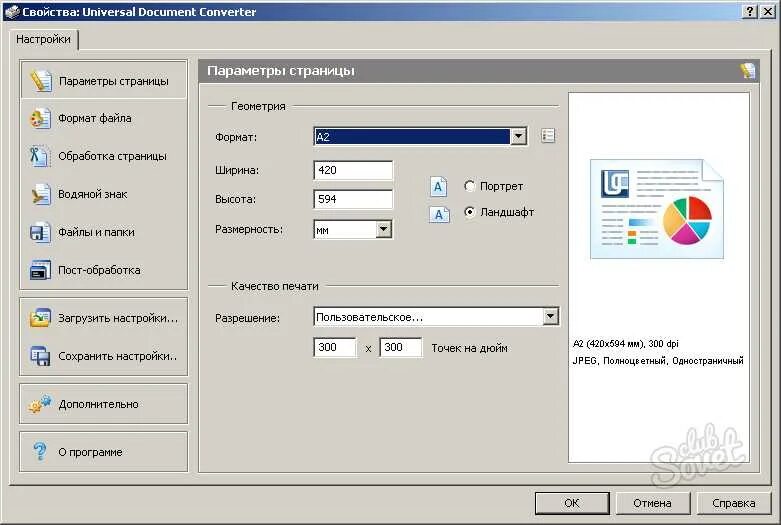Click the horizontal resolution field with 300
Viewport: 781px width, 525px height.
tap(335, 347)
